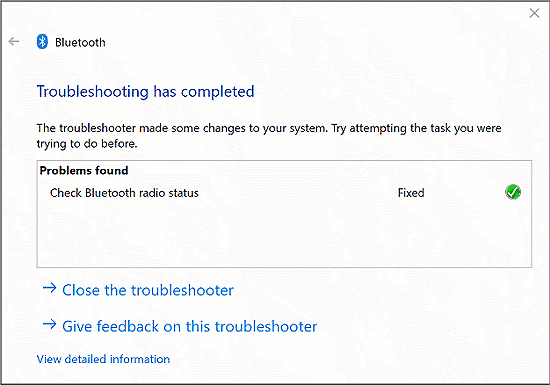Click the green checkmark beside Fixed
Image resolution: width=550 pixels, height=386 pixels.
point(513,192)
